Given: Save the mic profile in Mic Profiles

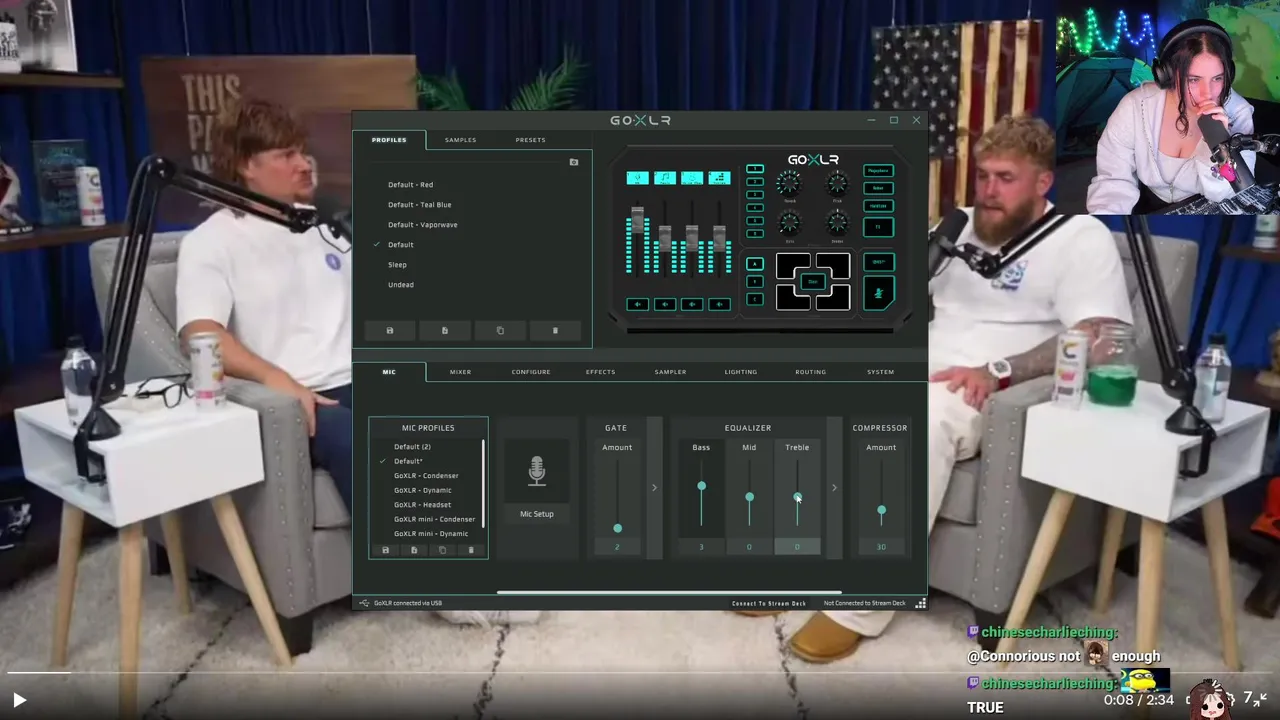Looking at the screenshot, I should (385, 550).
